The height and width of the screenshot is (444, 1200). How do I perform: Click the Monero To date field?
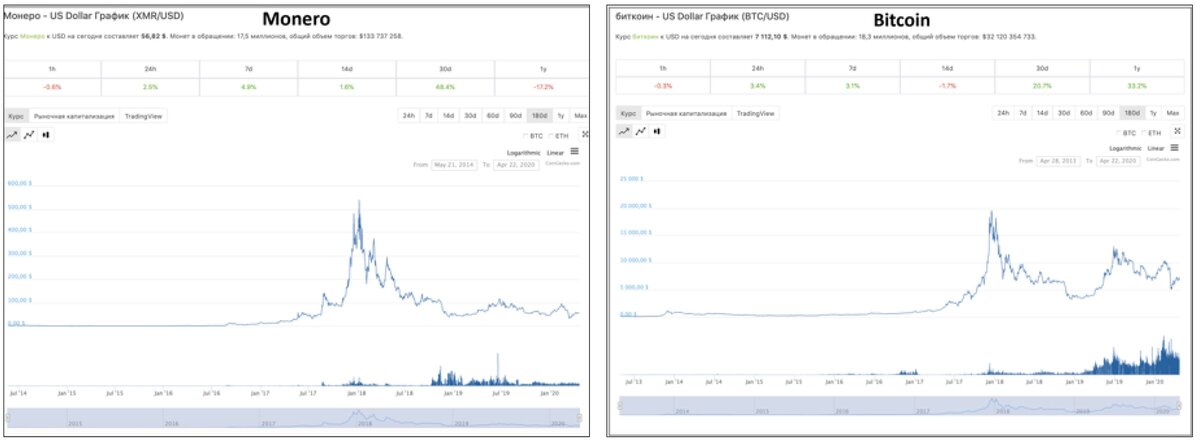pyautogui.click(x=518, y=164)
